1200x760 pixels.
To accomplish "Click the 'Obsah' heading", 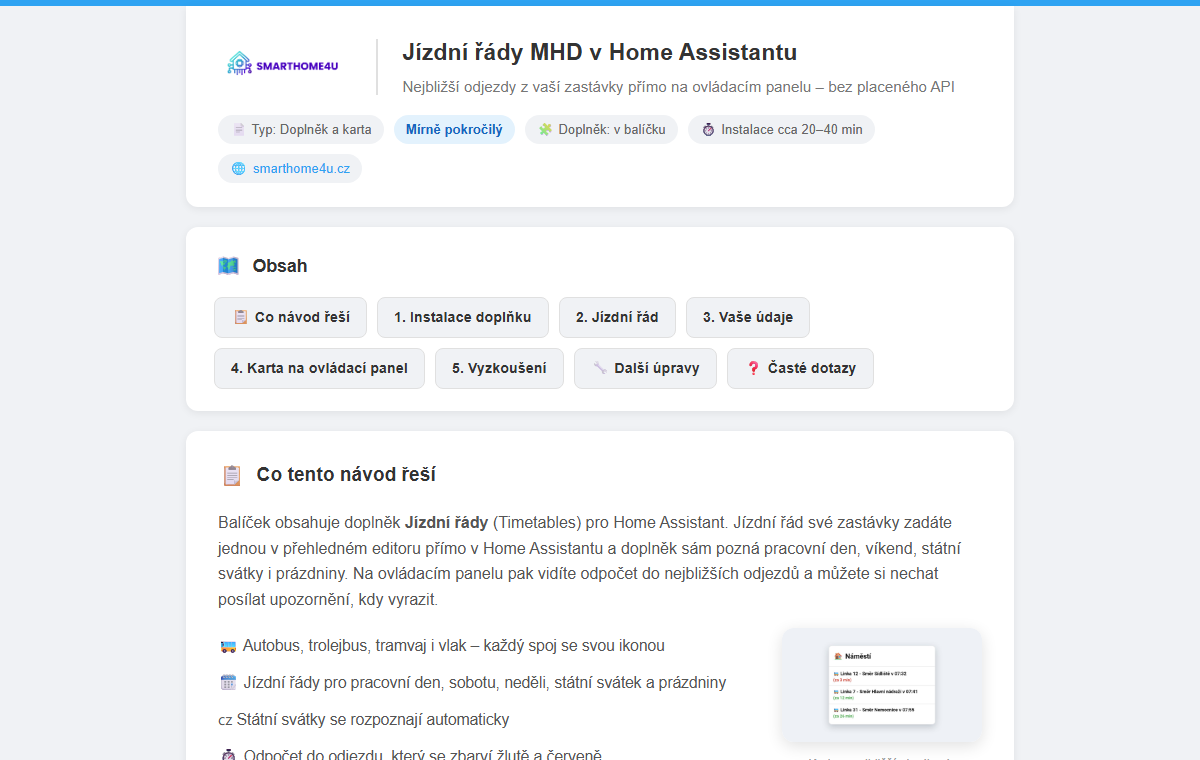I will (x=280, y=266).
